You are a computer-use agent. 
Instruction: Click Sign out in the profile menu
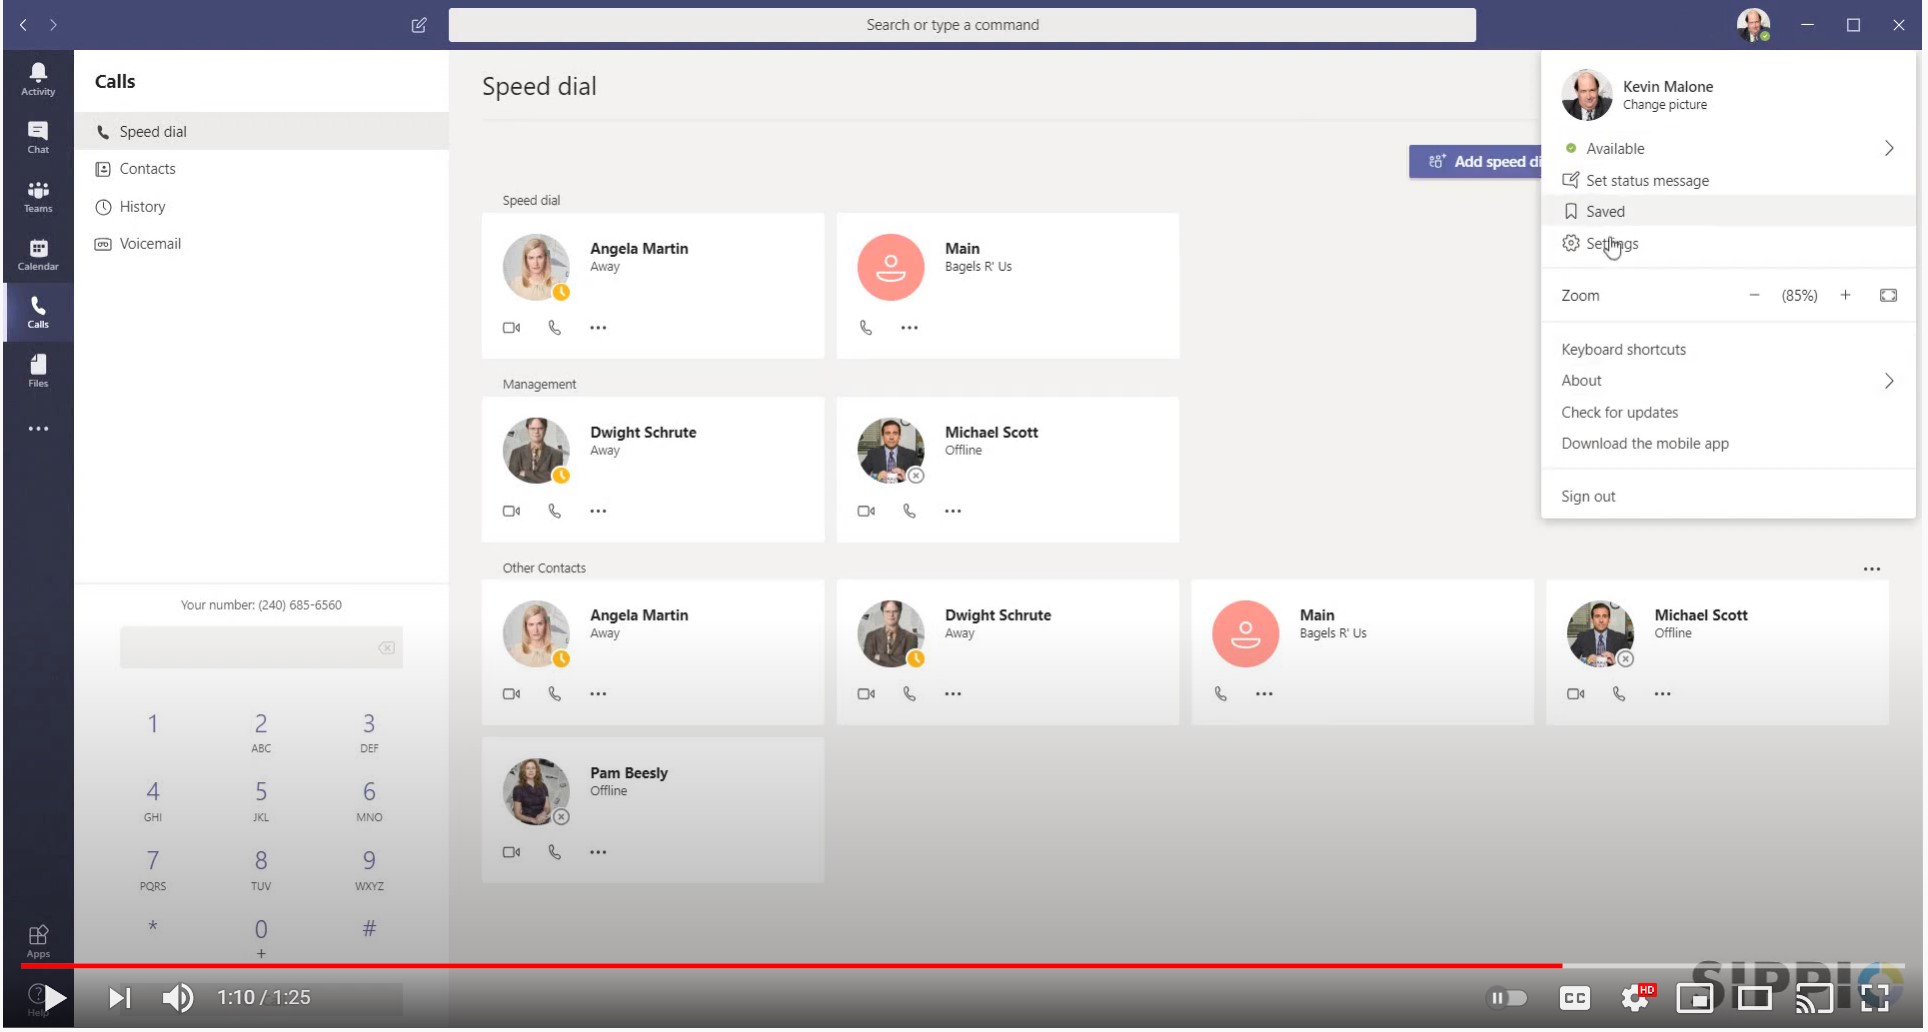[x=1588, y=497]
